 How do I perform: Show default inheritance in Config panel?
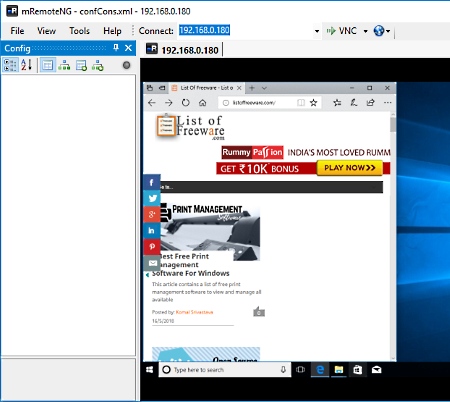(x=97, y=65)
